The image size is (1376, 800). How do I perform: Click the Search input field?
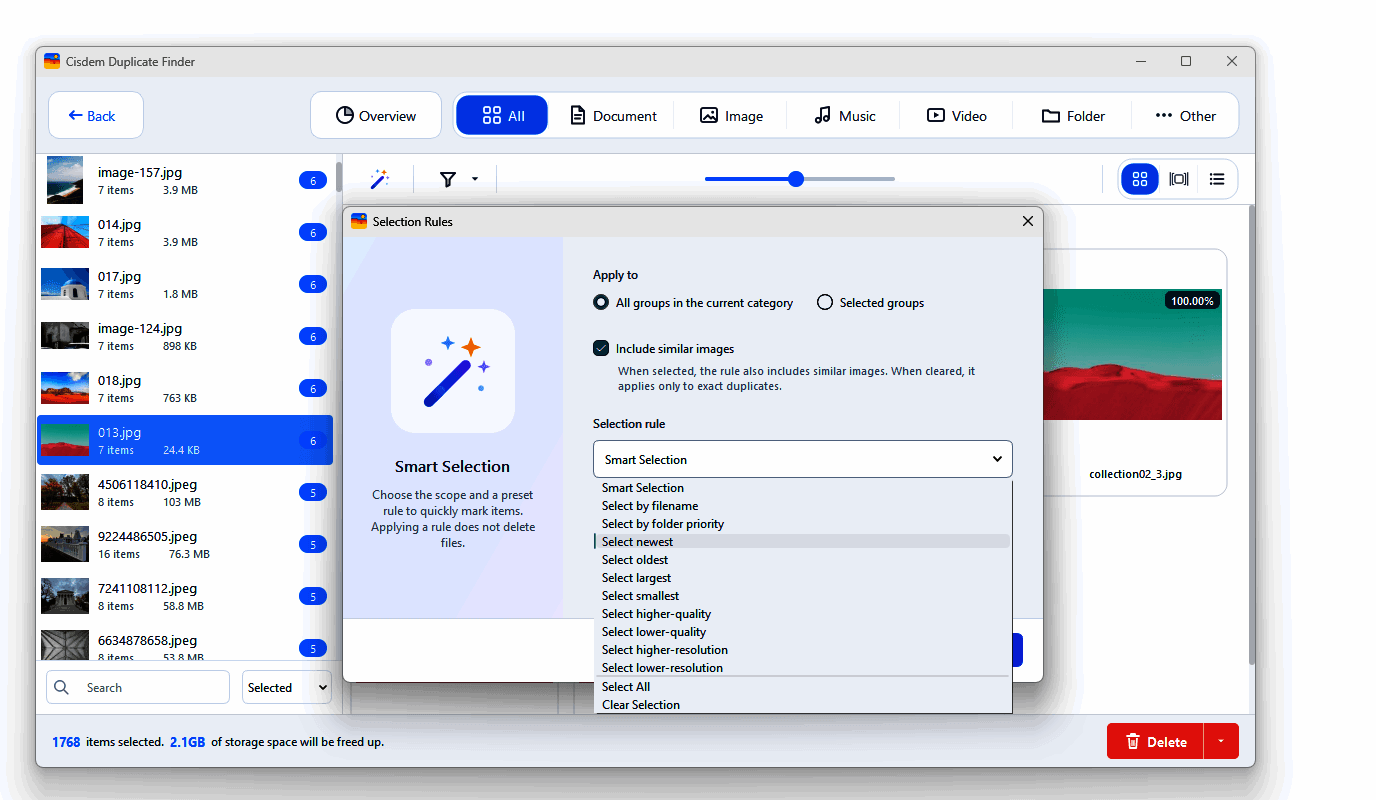click(138, 687)
